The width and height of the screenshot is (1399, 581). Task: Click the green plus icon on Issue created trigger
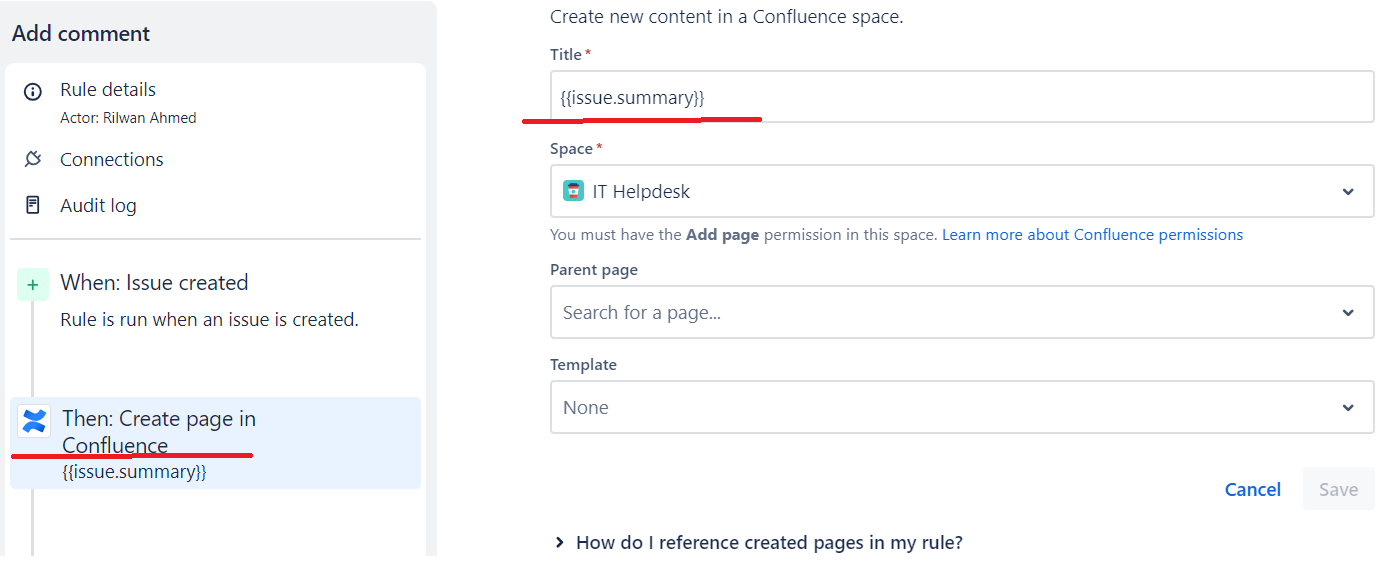tap(33, 284)
